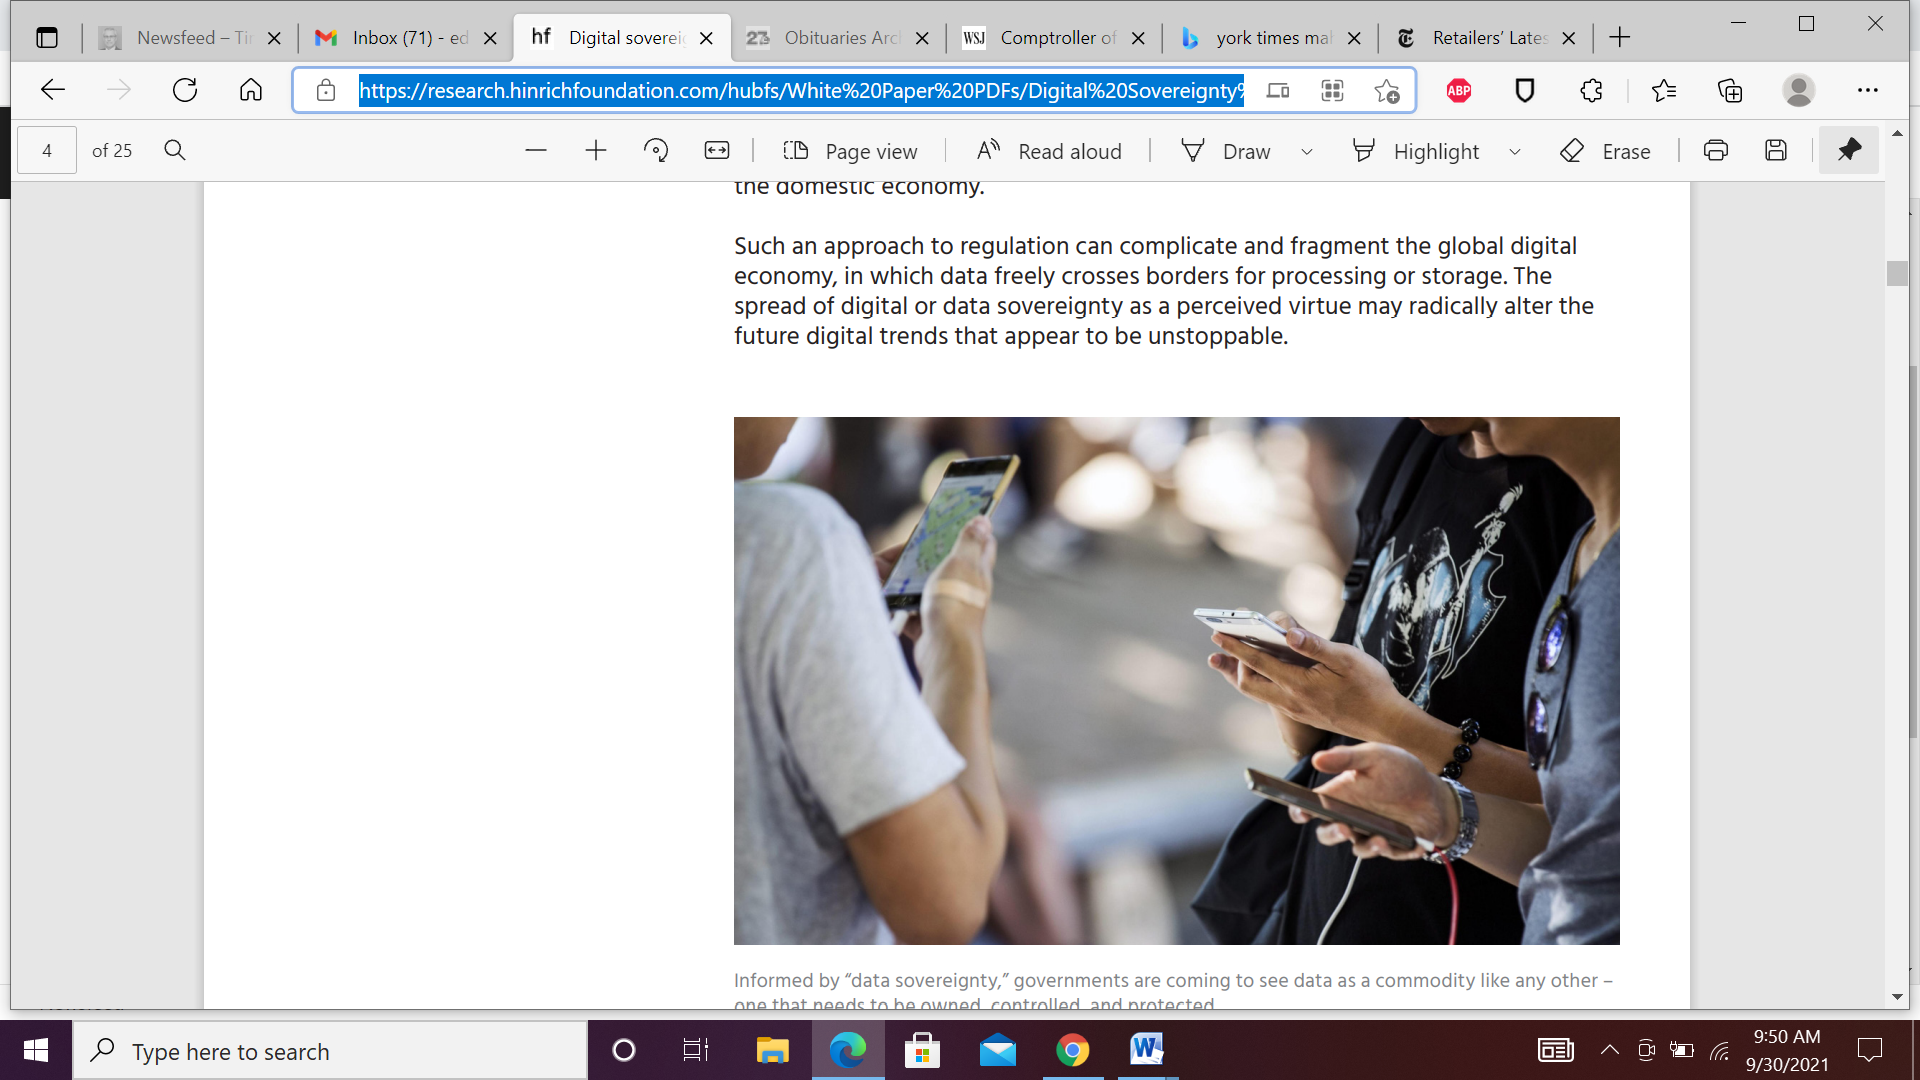The width and height of the screenshot is (1920, 1080).
Task: Zoom in using the plus icon
Action: coord(596,151)
